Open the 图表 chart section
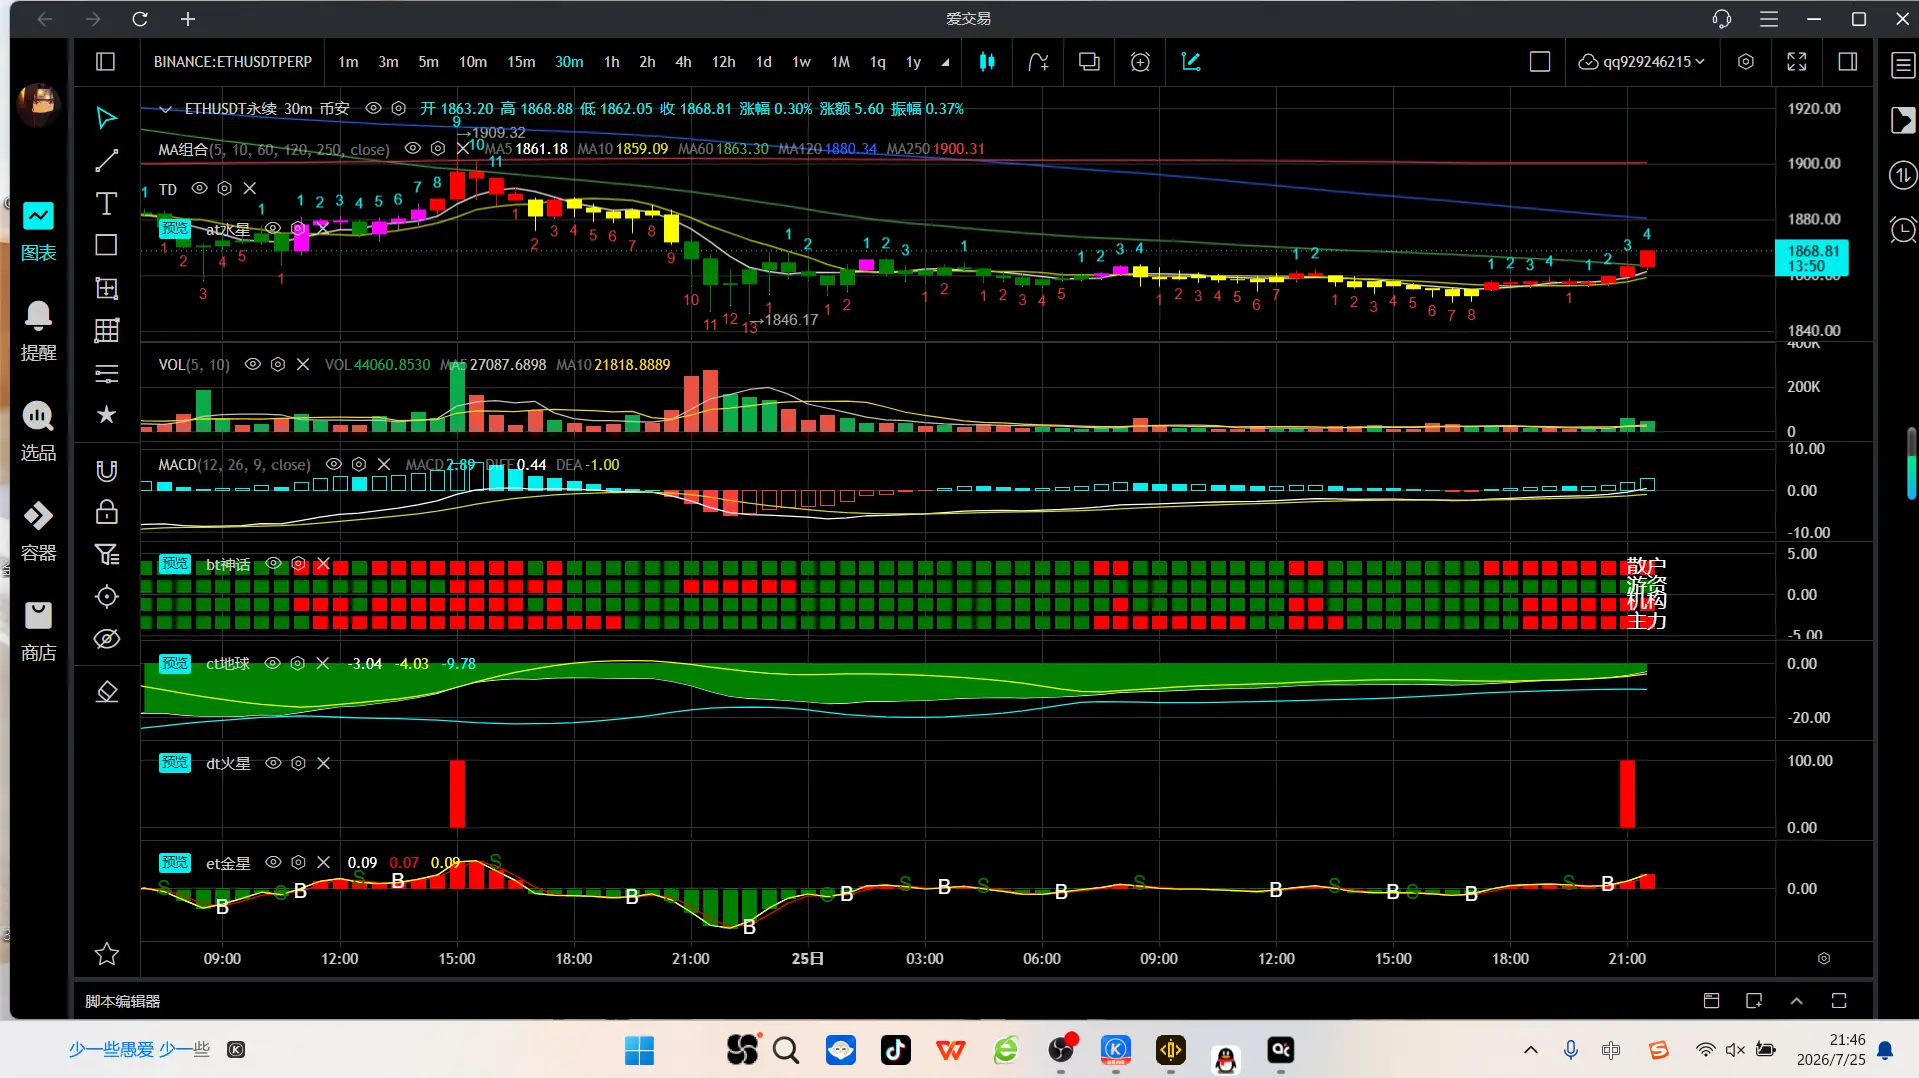 (38, 232)
